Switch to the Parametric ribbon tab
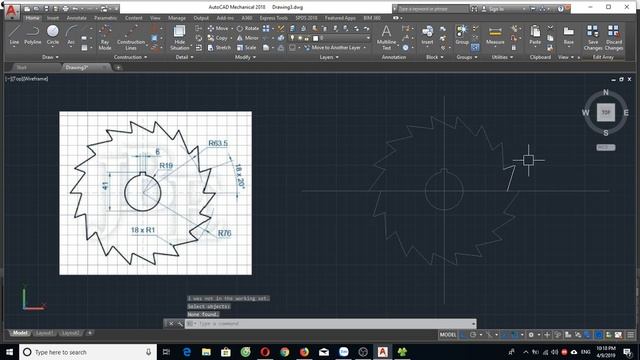Image resolution: width=640 pixels, height=360 pixels. click(105, 18)
